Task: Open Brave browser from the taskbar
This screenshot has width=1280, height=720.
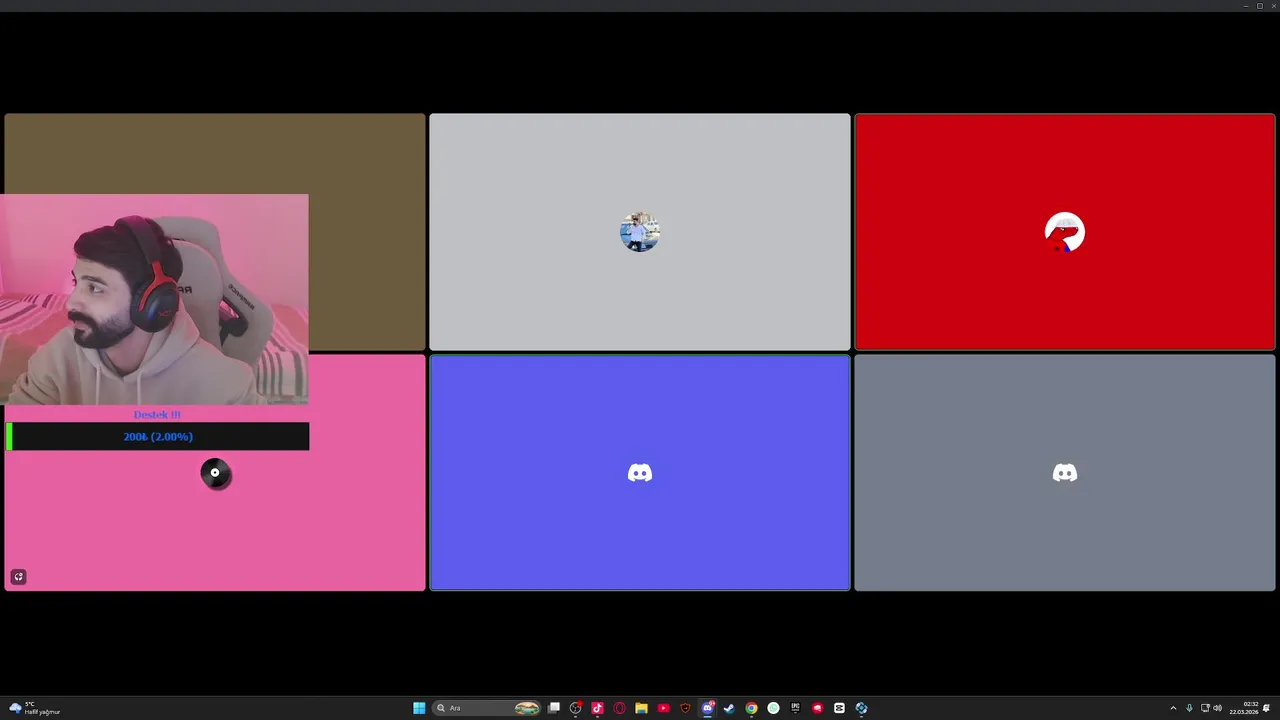Action: [685, 708]
